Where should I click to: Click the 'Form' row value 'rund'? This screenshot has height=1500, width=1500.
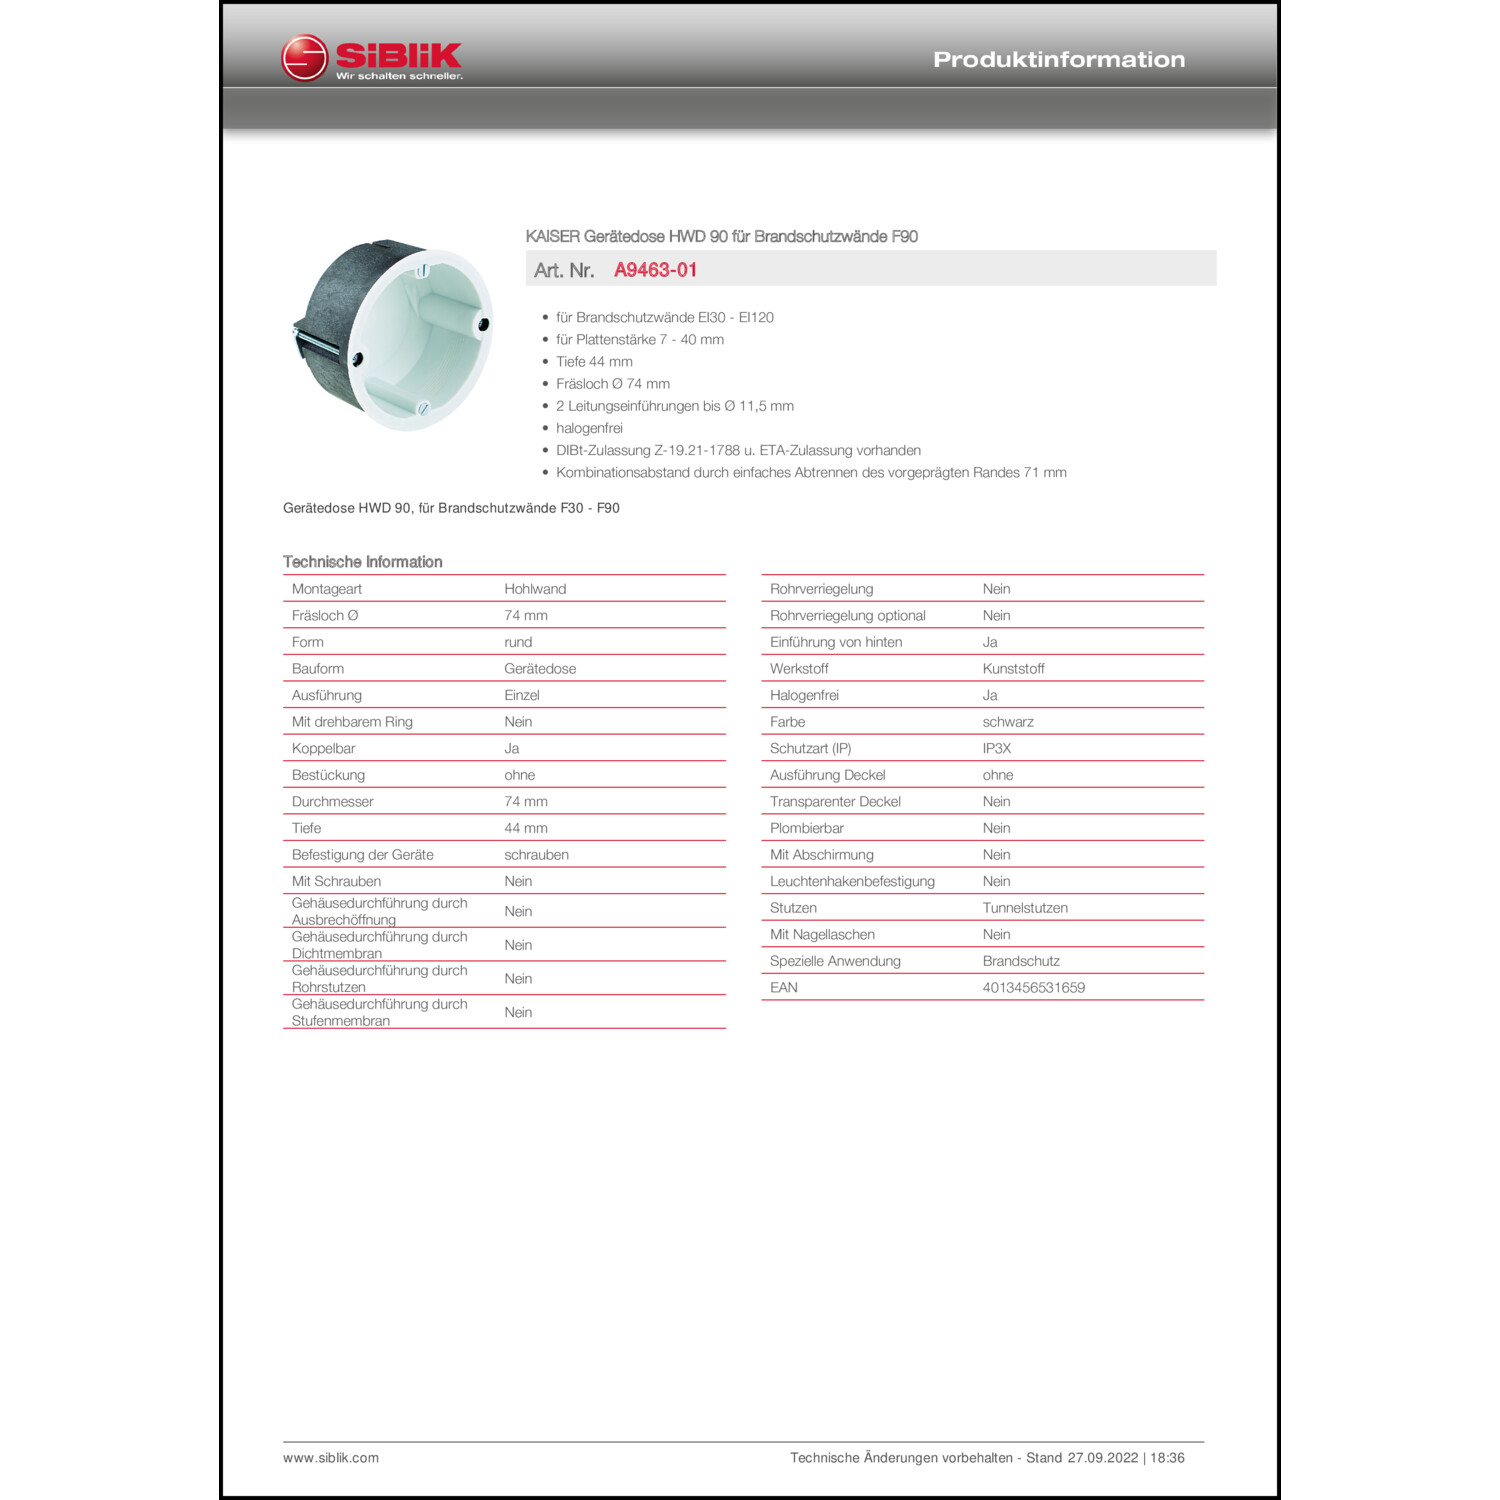tap(518, 642)
